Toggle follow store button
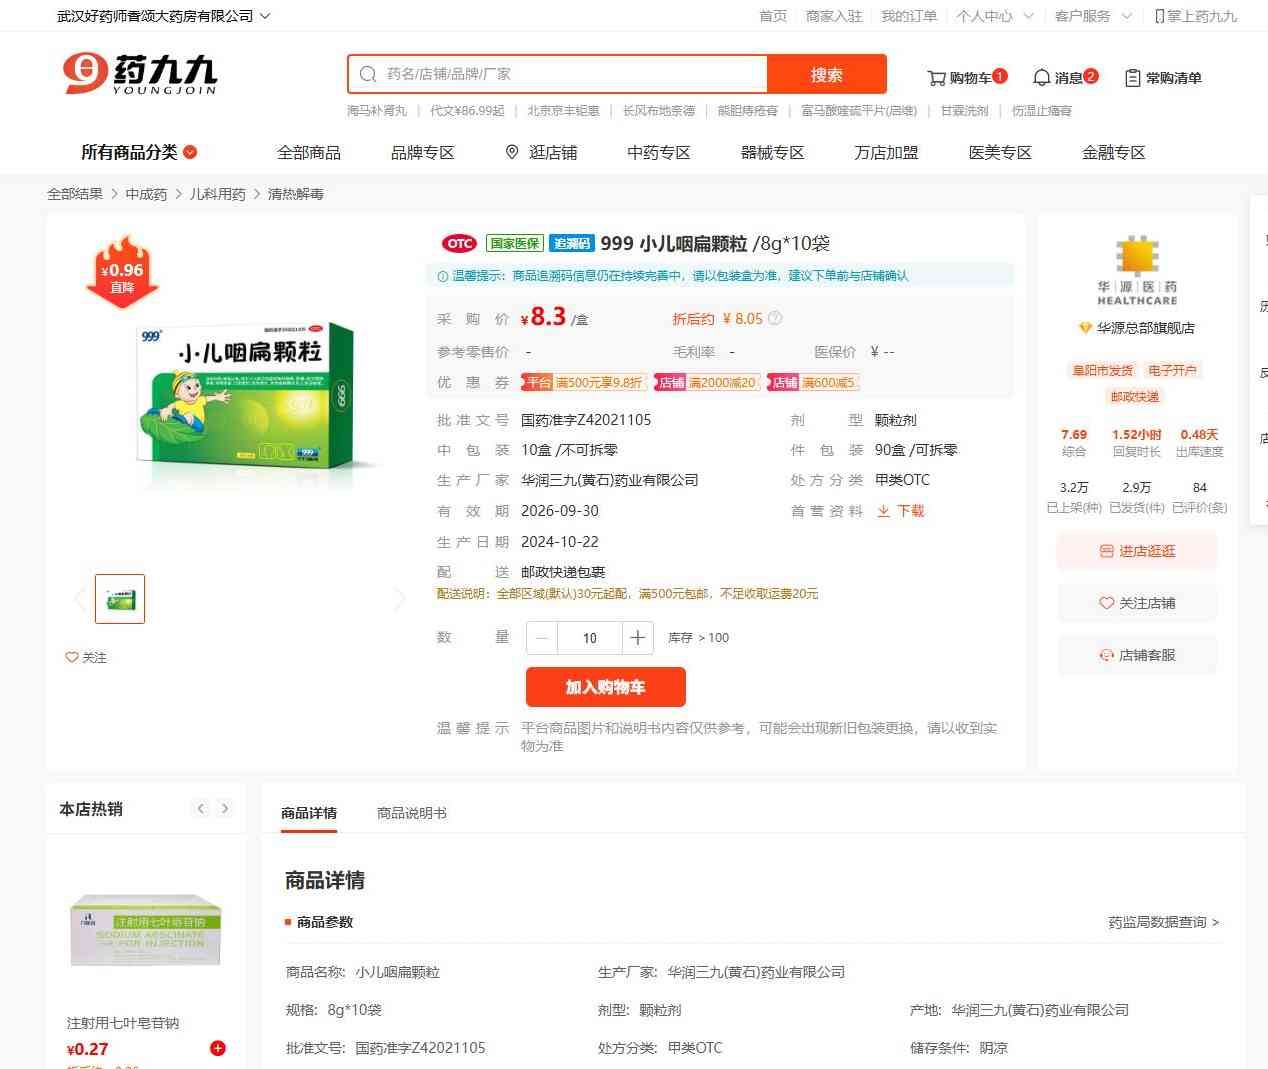1268x1069 pixels. coord(1137,603)
